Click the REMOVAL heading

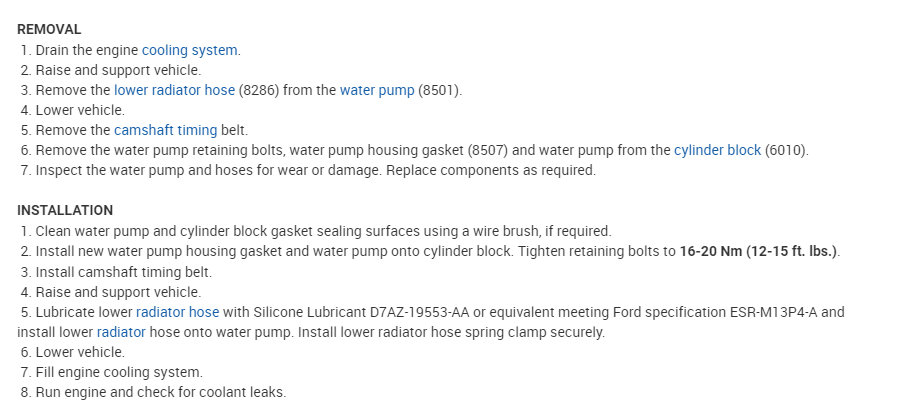pyautogui.click(x=49, y=29)
